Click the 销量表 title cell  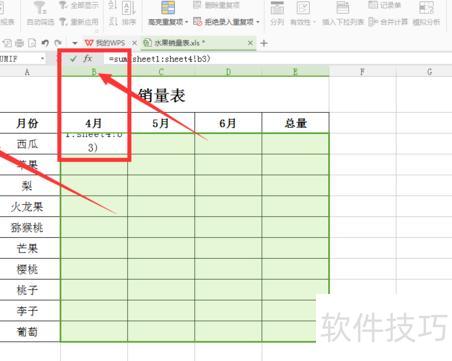pos(161,95)
